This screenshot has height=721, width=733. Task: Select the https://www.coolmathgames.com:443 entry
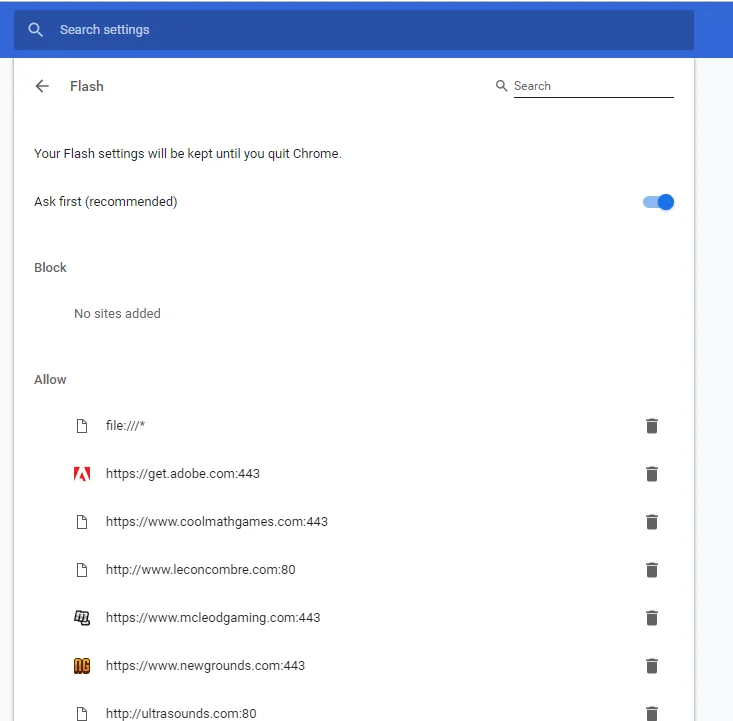[217, 522]
